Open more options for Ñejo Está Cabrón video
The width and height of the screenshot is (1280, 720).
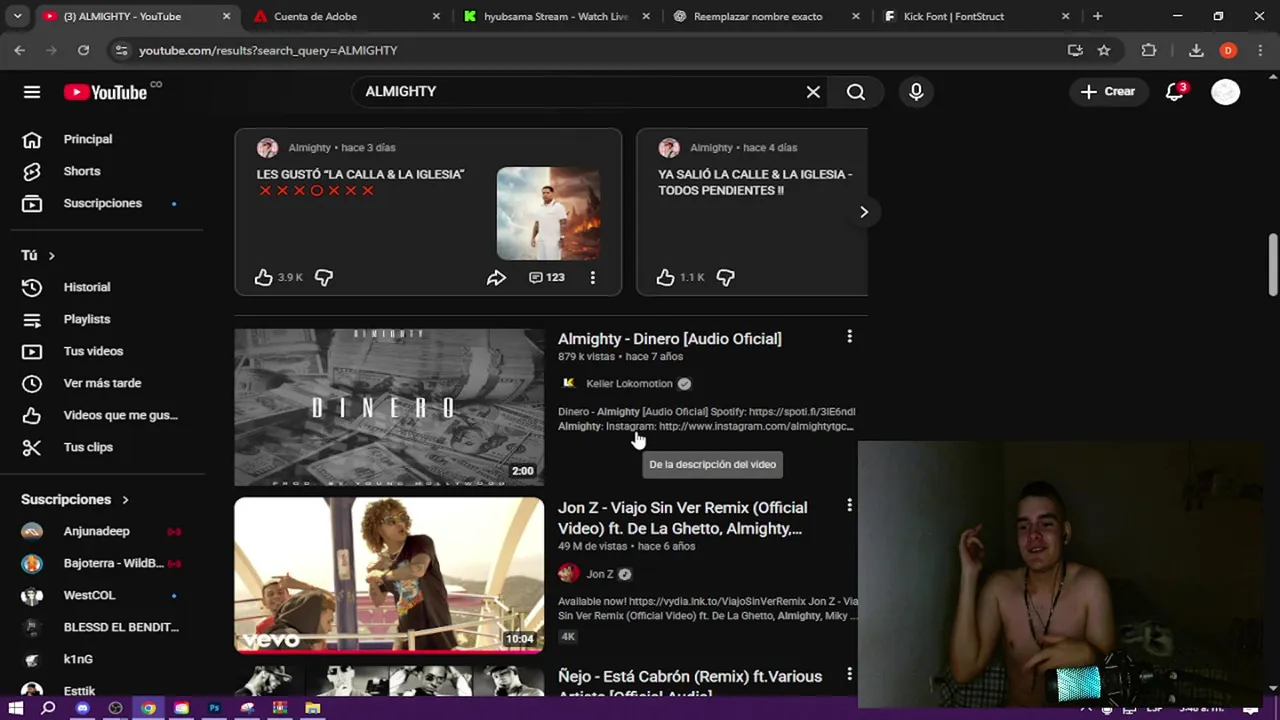pos(849,675)
